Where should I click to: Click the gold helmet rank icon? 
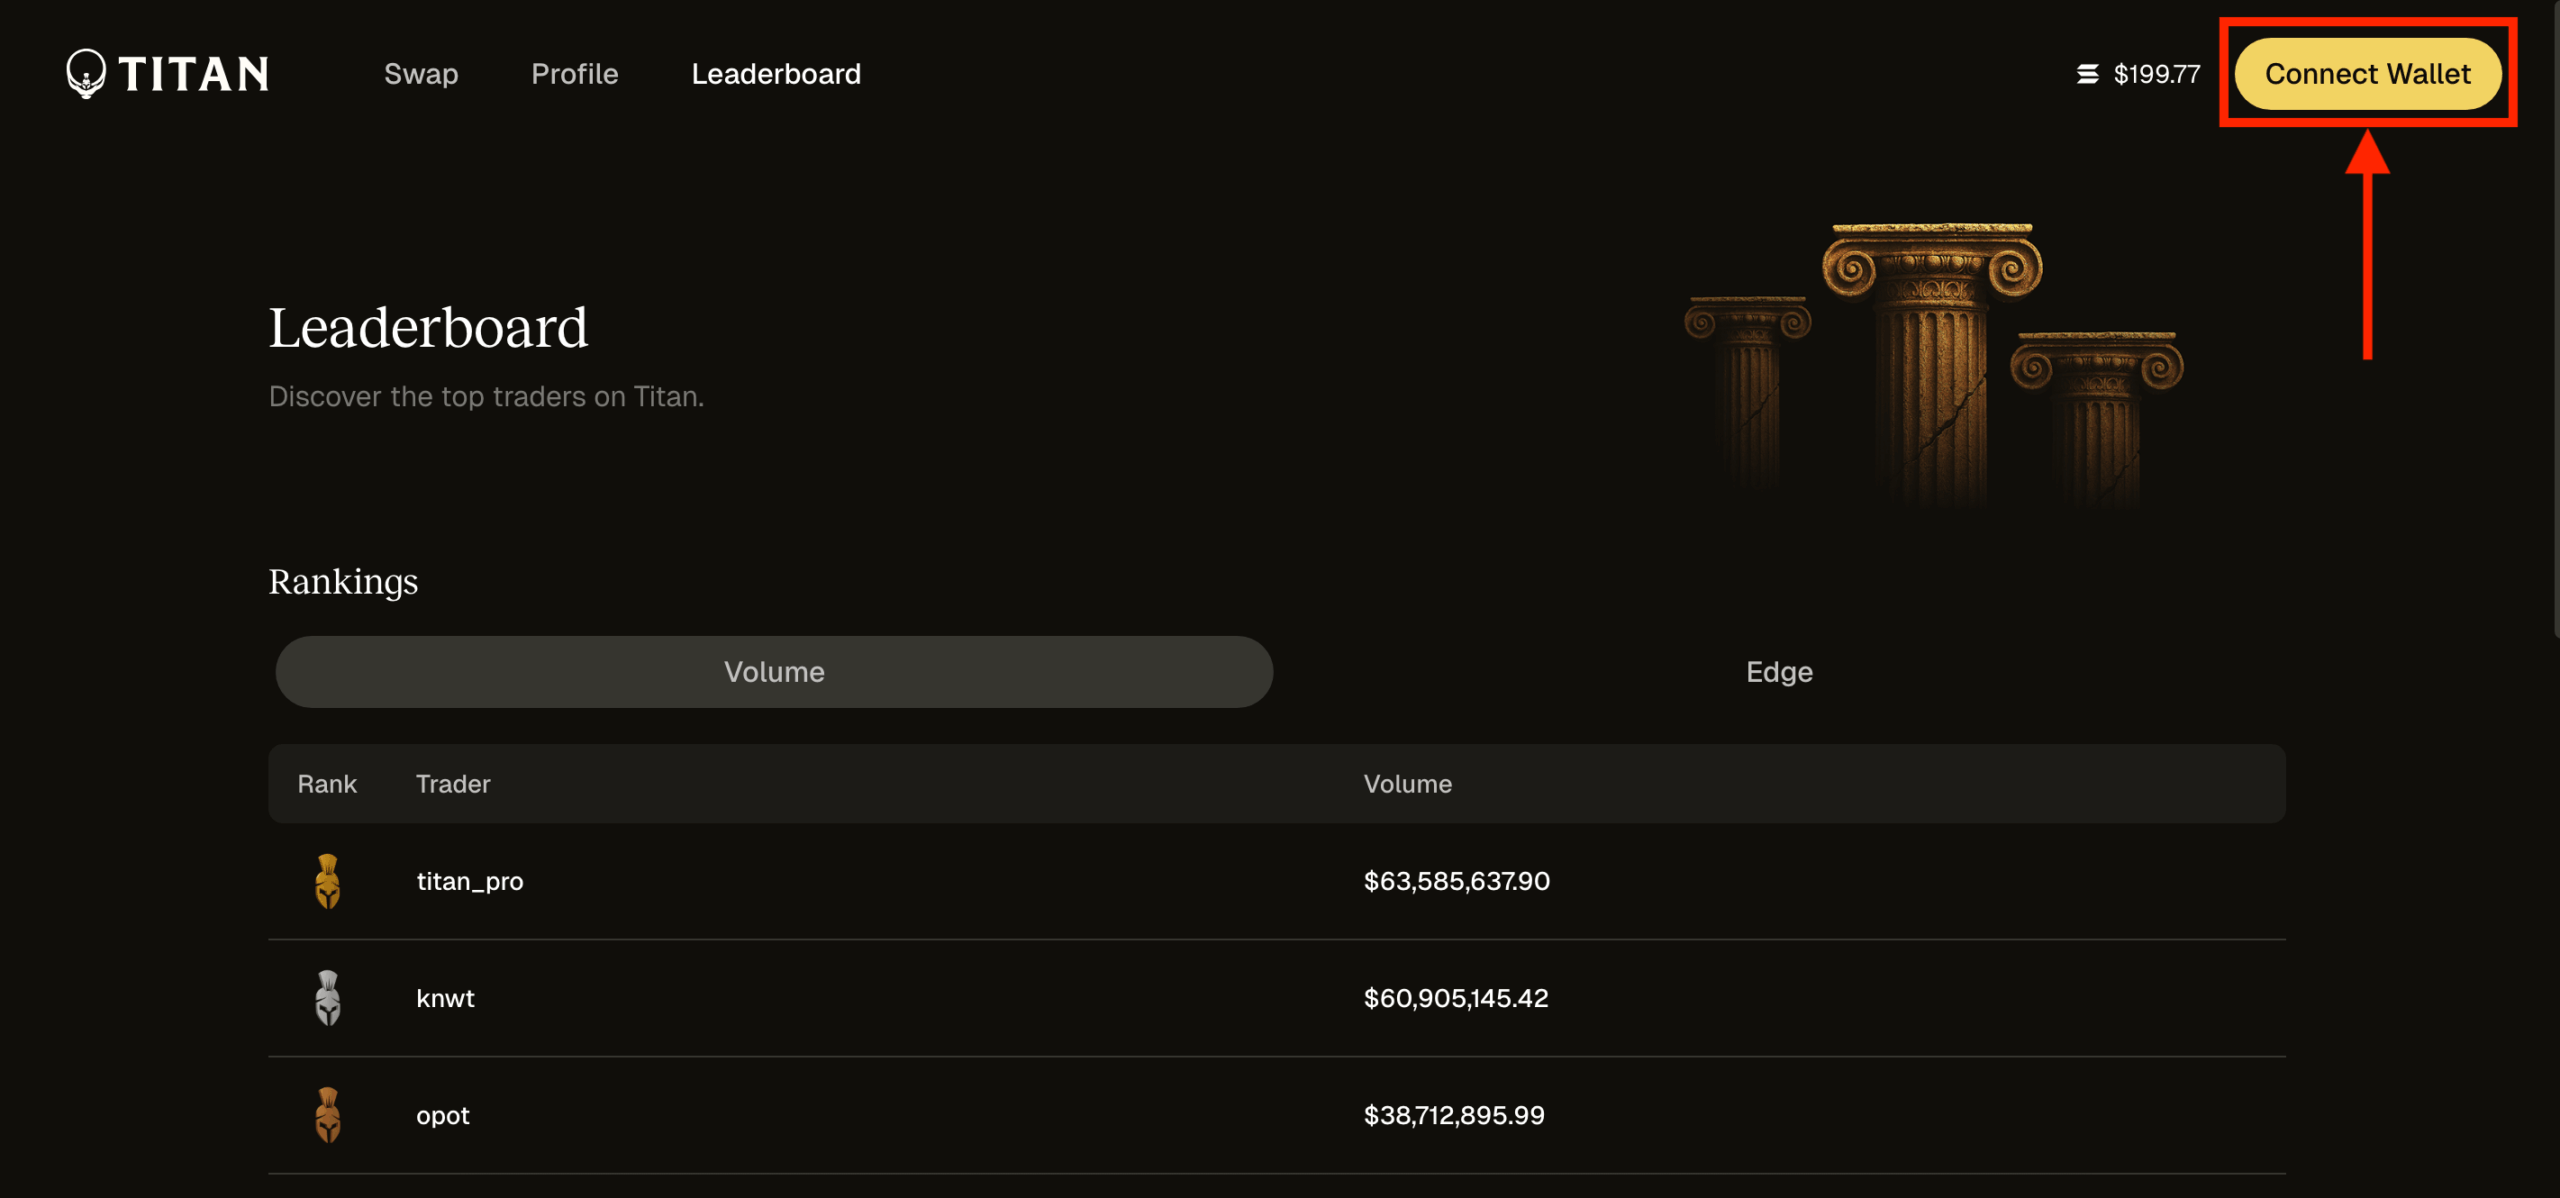pyautogui.click(x=327, y=881)
